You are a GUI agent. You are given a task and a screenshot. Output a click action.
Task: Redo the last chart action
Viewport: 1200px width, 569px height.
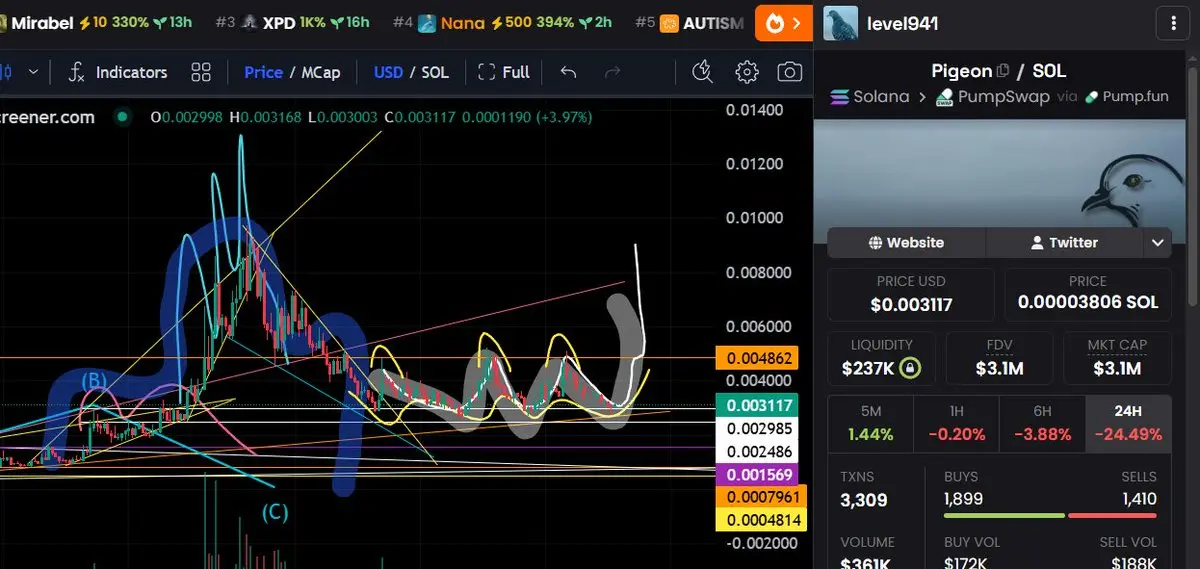(x=613, y=72)
